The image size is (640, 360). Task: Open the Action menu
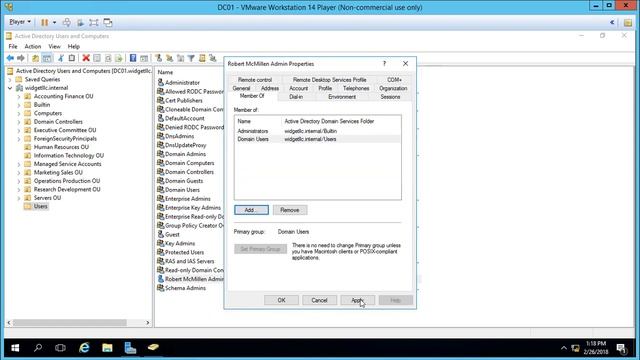tap(33, 47)
